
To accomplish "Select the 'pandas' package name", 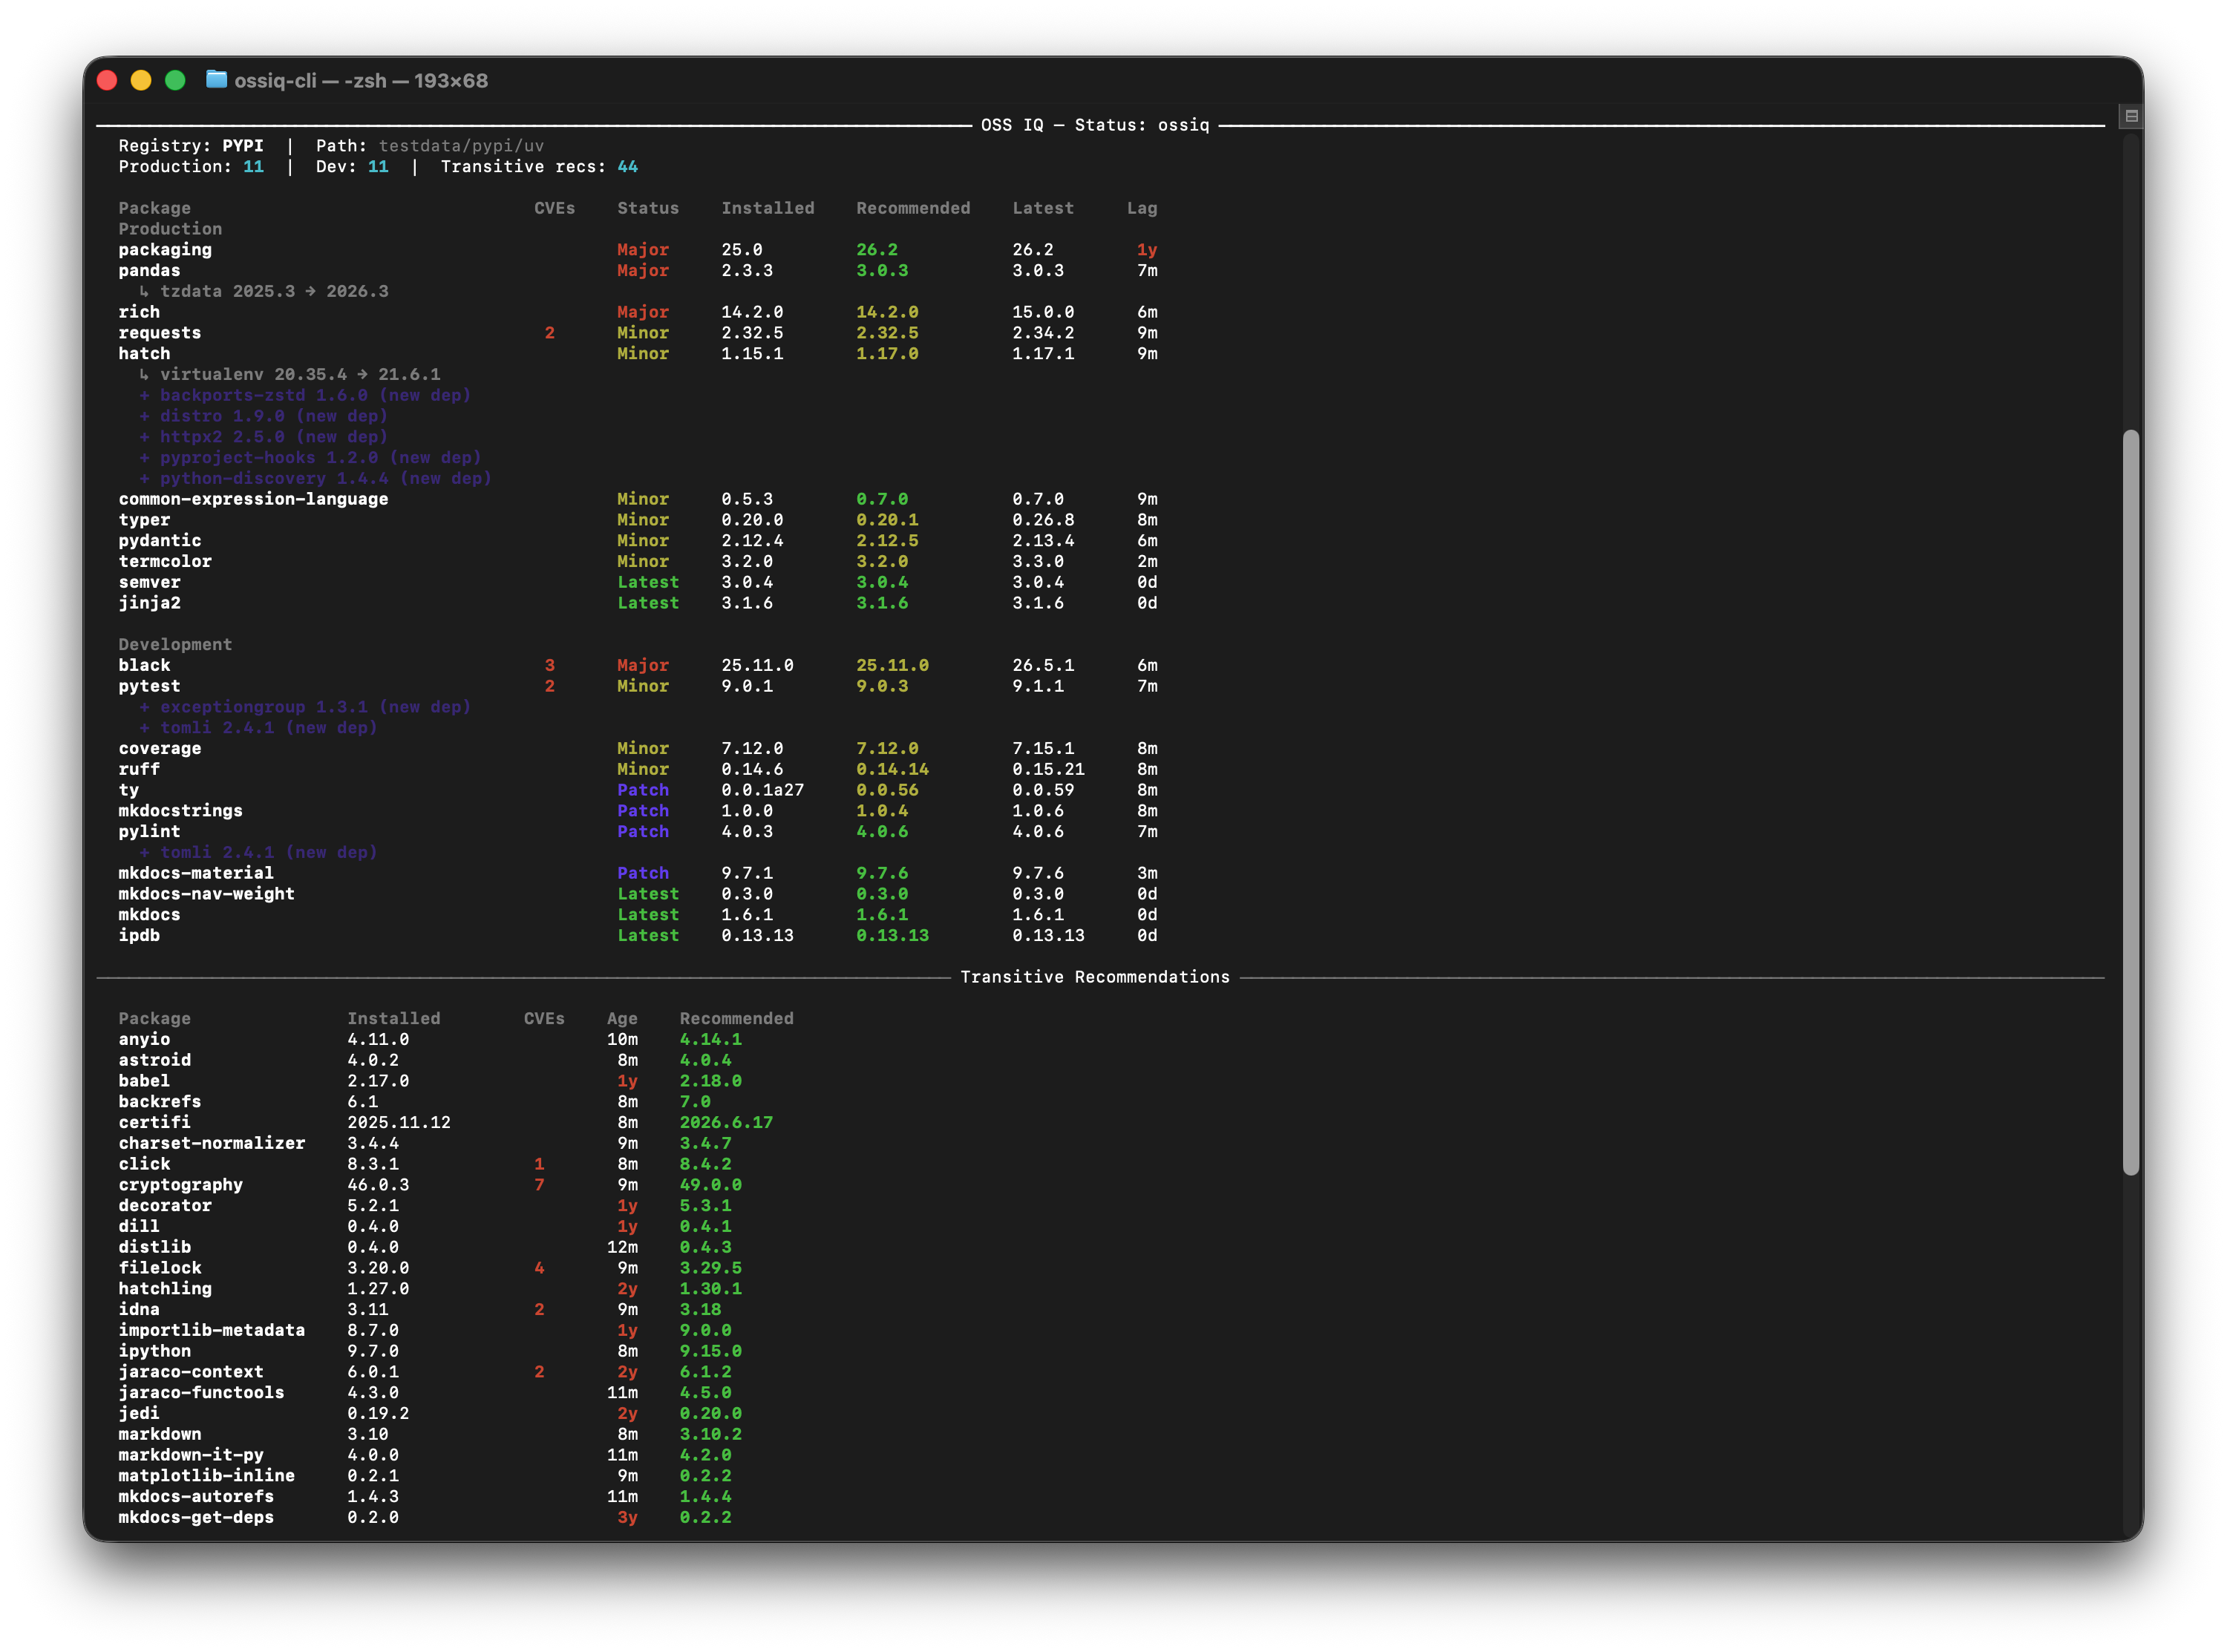I will click(x=149, y=271).
